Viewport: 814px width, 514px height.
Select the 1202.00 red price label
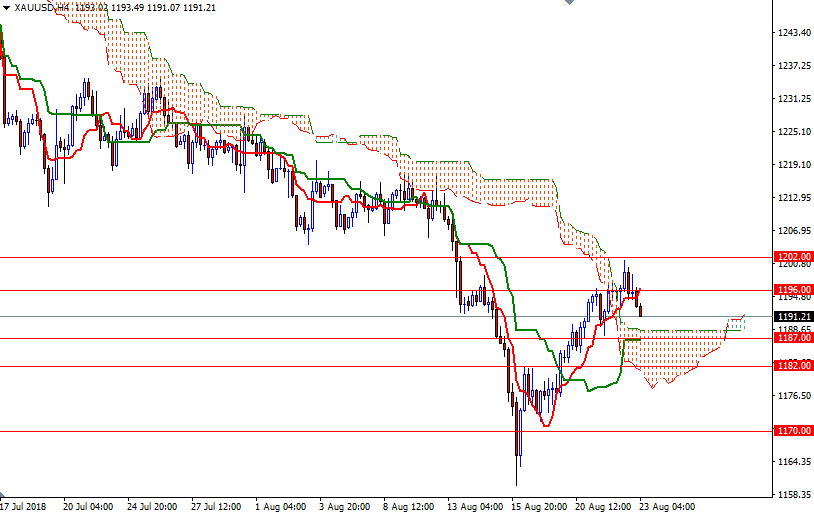tap(793, 257)
